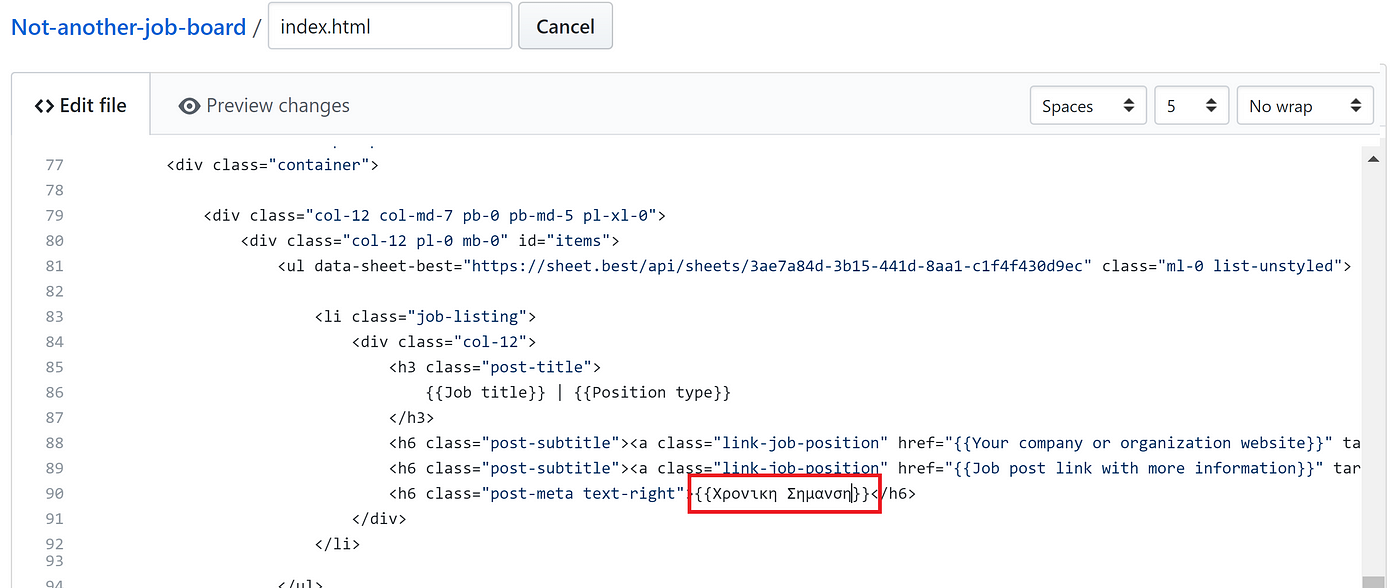This screenshot has height=588, width=1400.
Task: Click line number 83 in the gutter
Action: point(54,316)
